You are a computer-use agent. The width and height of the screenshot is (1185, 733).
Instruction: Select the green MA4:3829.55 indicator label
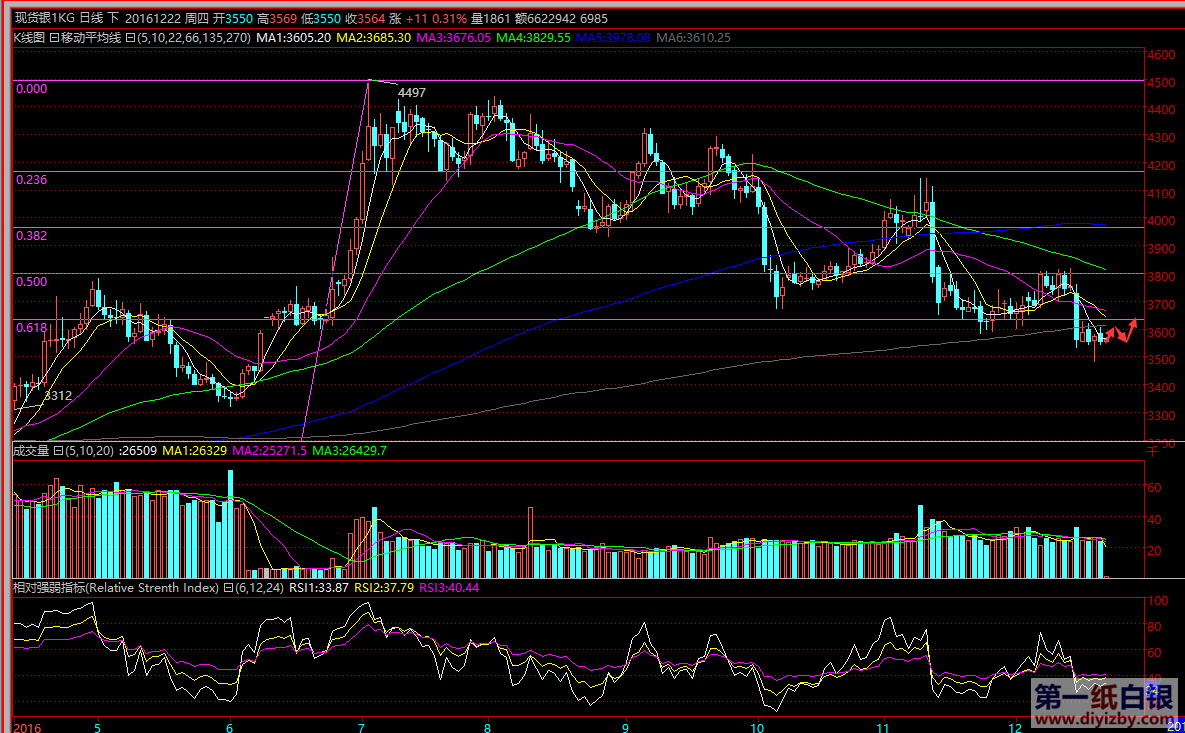click(533, 38)
